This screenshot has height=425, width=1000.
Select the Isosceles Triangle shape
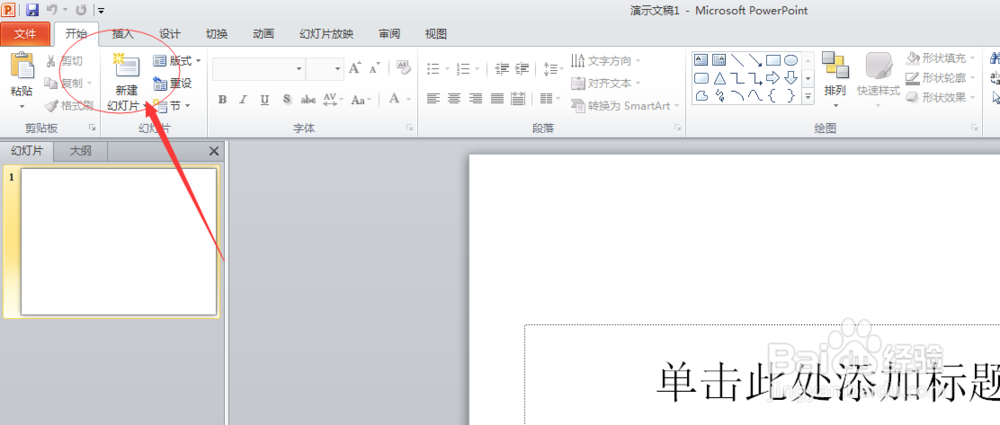pos(719,78)
